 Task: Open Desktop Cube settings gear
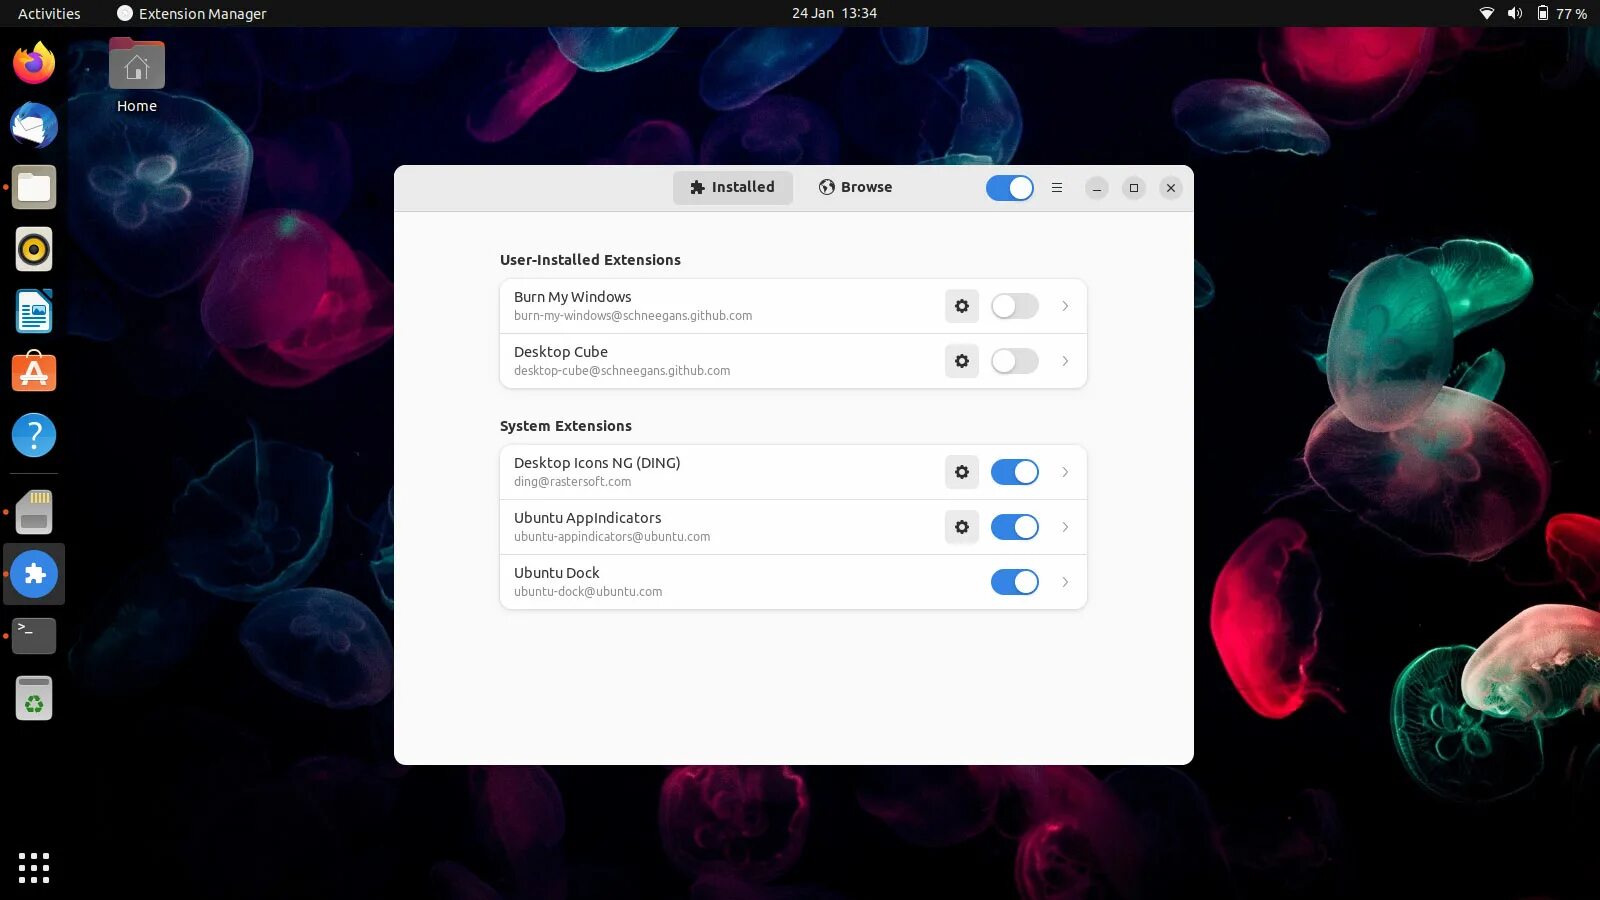tap(962, 361)
